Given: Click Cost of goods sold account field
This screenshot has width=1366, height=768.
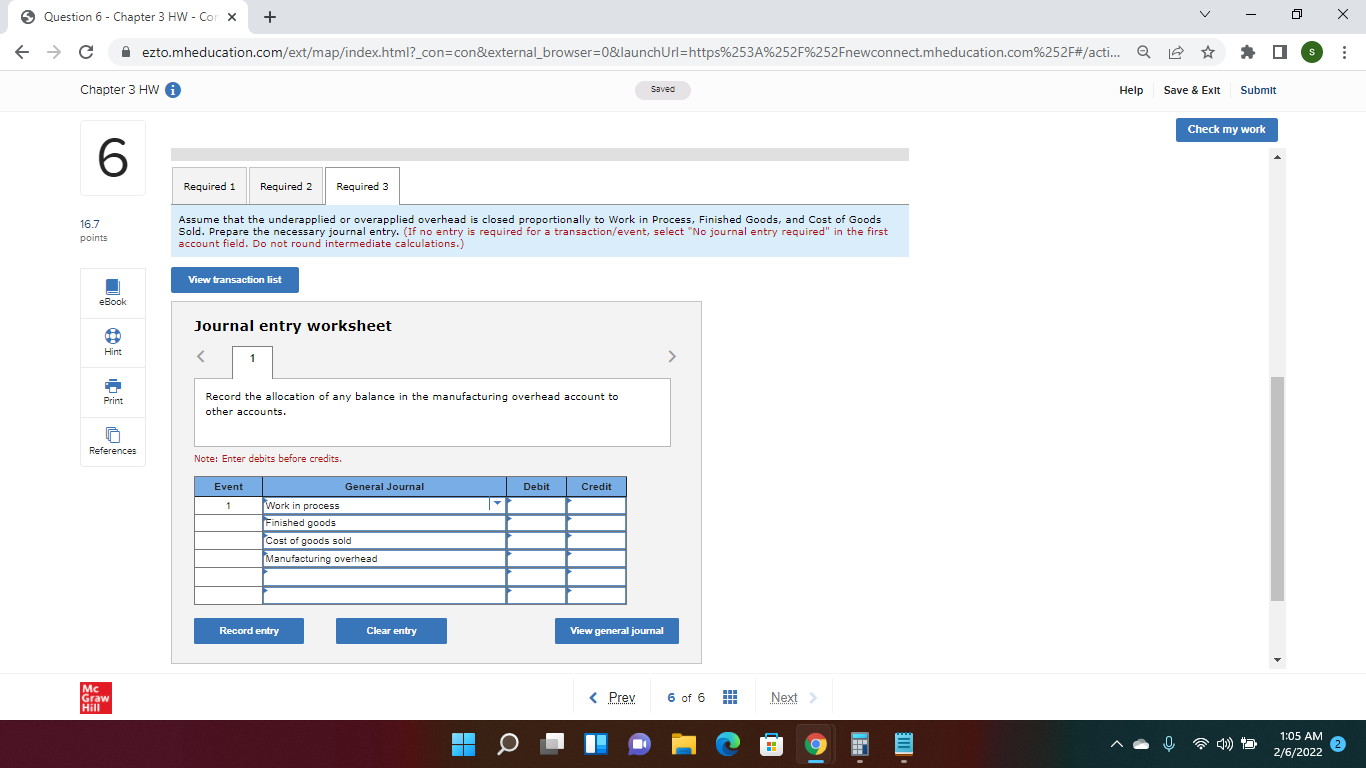Looking at the screenshot, I should click(x=384, y=540).
